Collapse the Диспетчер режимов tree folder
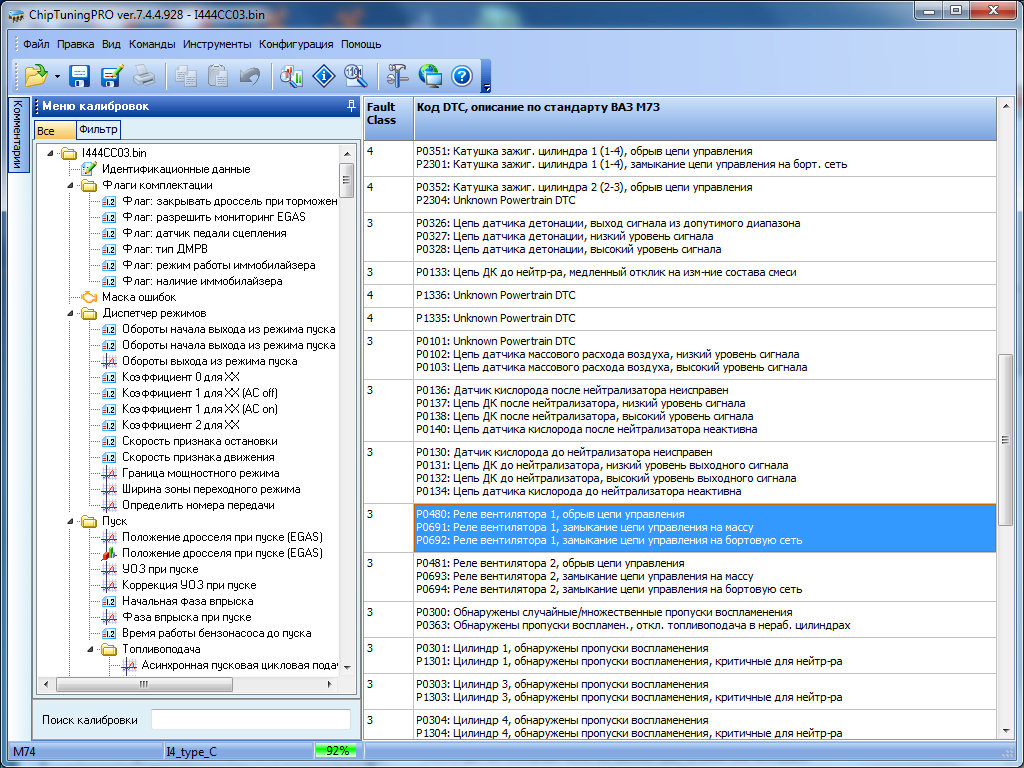The height and width of the screenshot is (768, 1024). coord(71,313)
